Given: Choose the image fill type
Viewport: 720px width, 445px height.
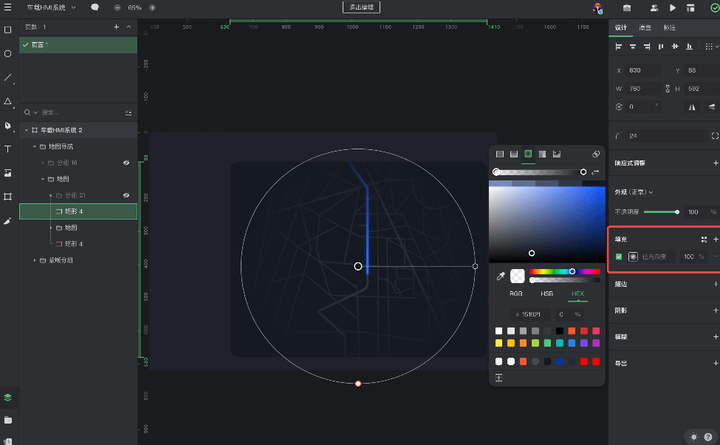Looking at the screenshot, I should coord(557,154).
